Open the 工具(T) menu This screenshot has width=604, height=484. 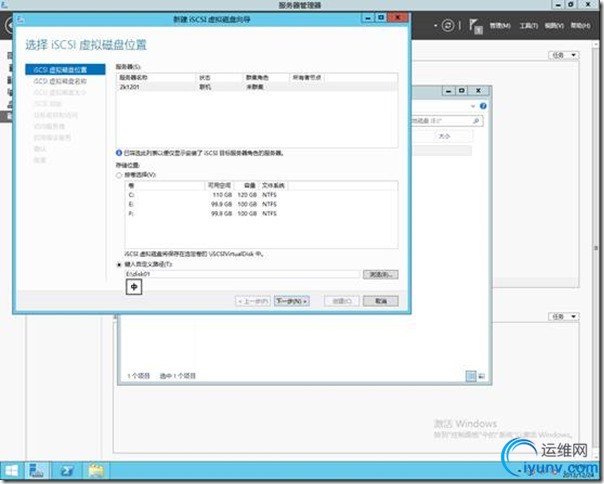[528, 25]
